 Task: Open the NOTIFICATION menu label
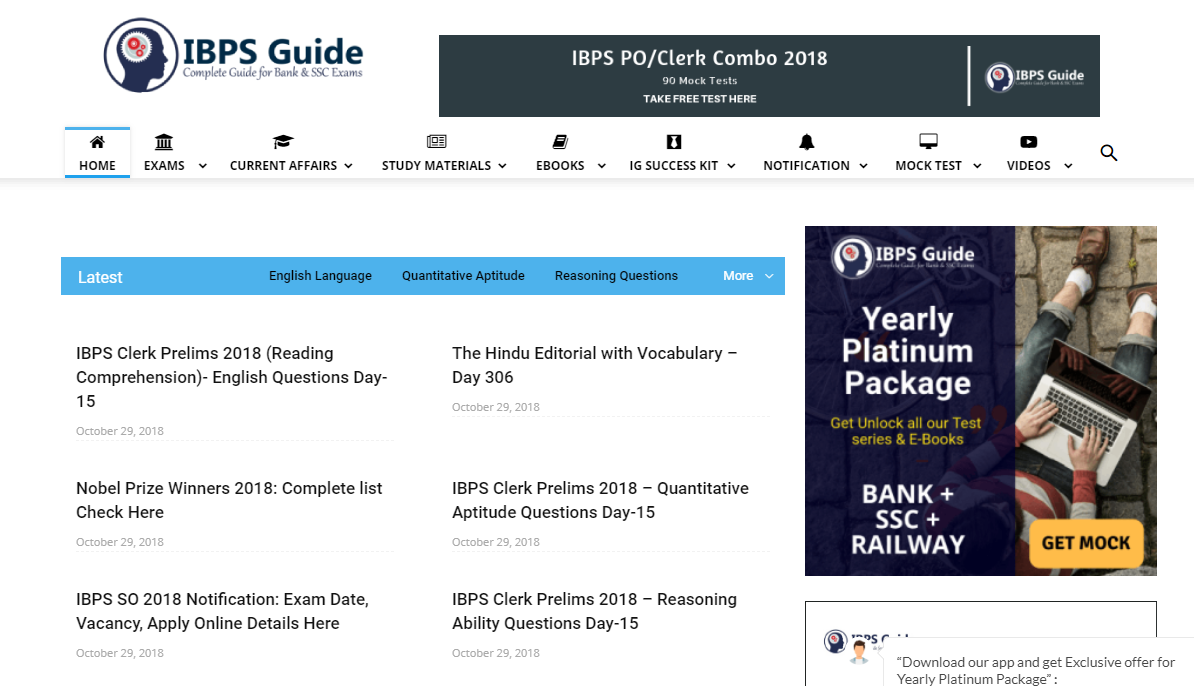click(x=806, y=166)
